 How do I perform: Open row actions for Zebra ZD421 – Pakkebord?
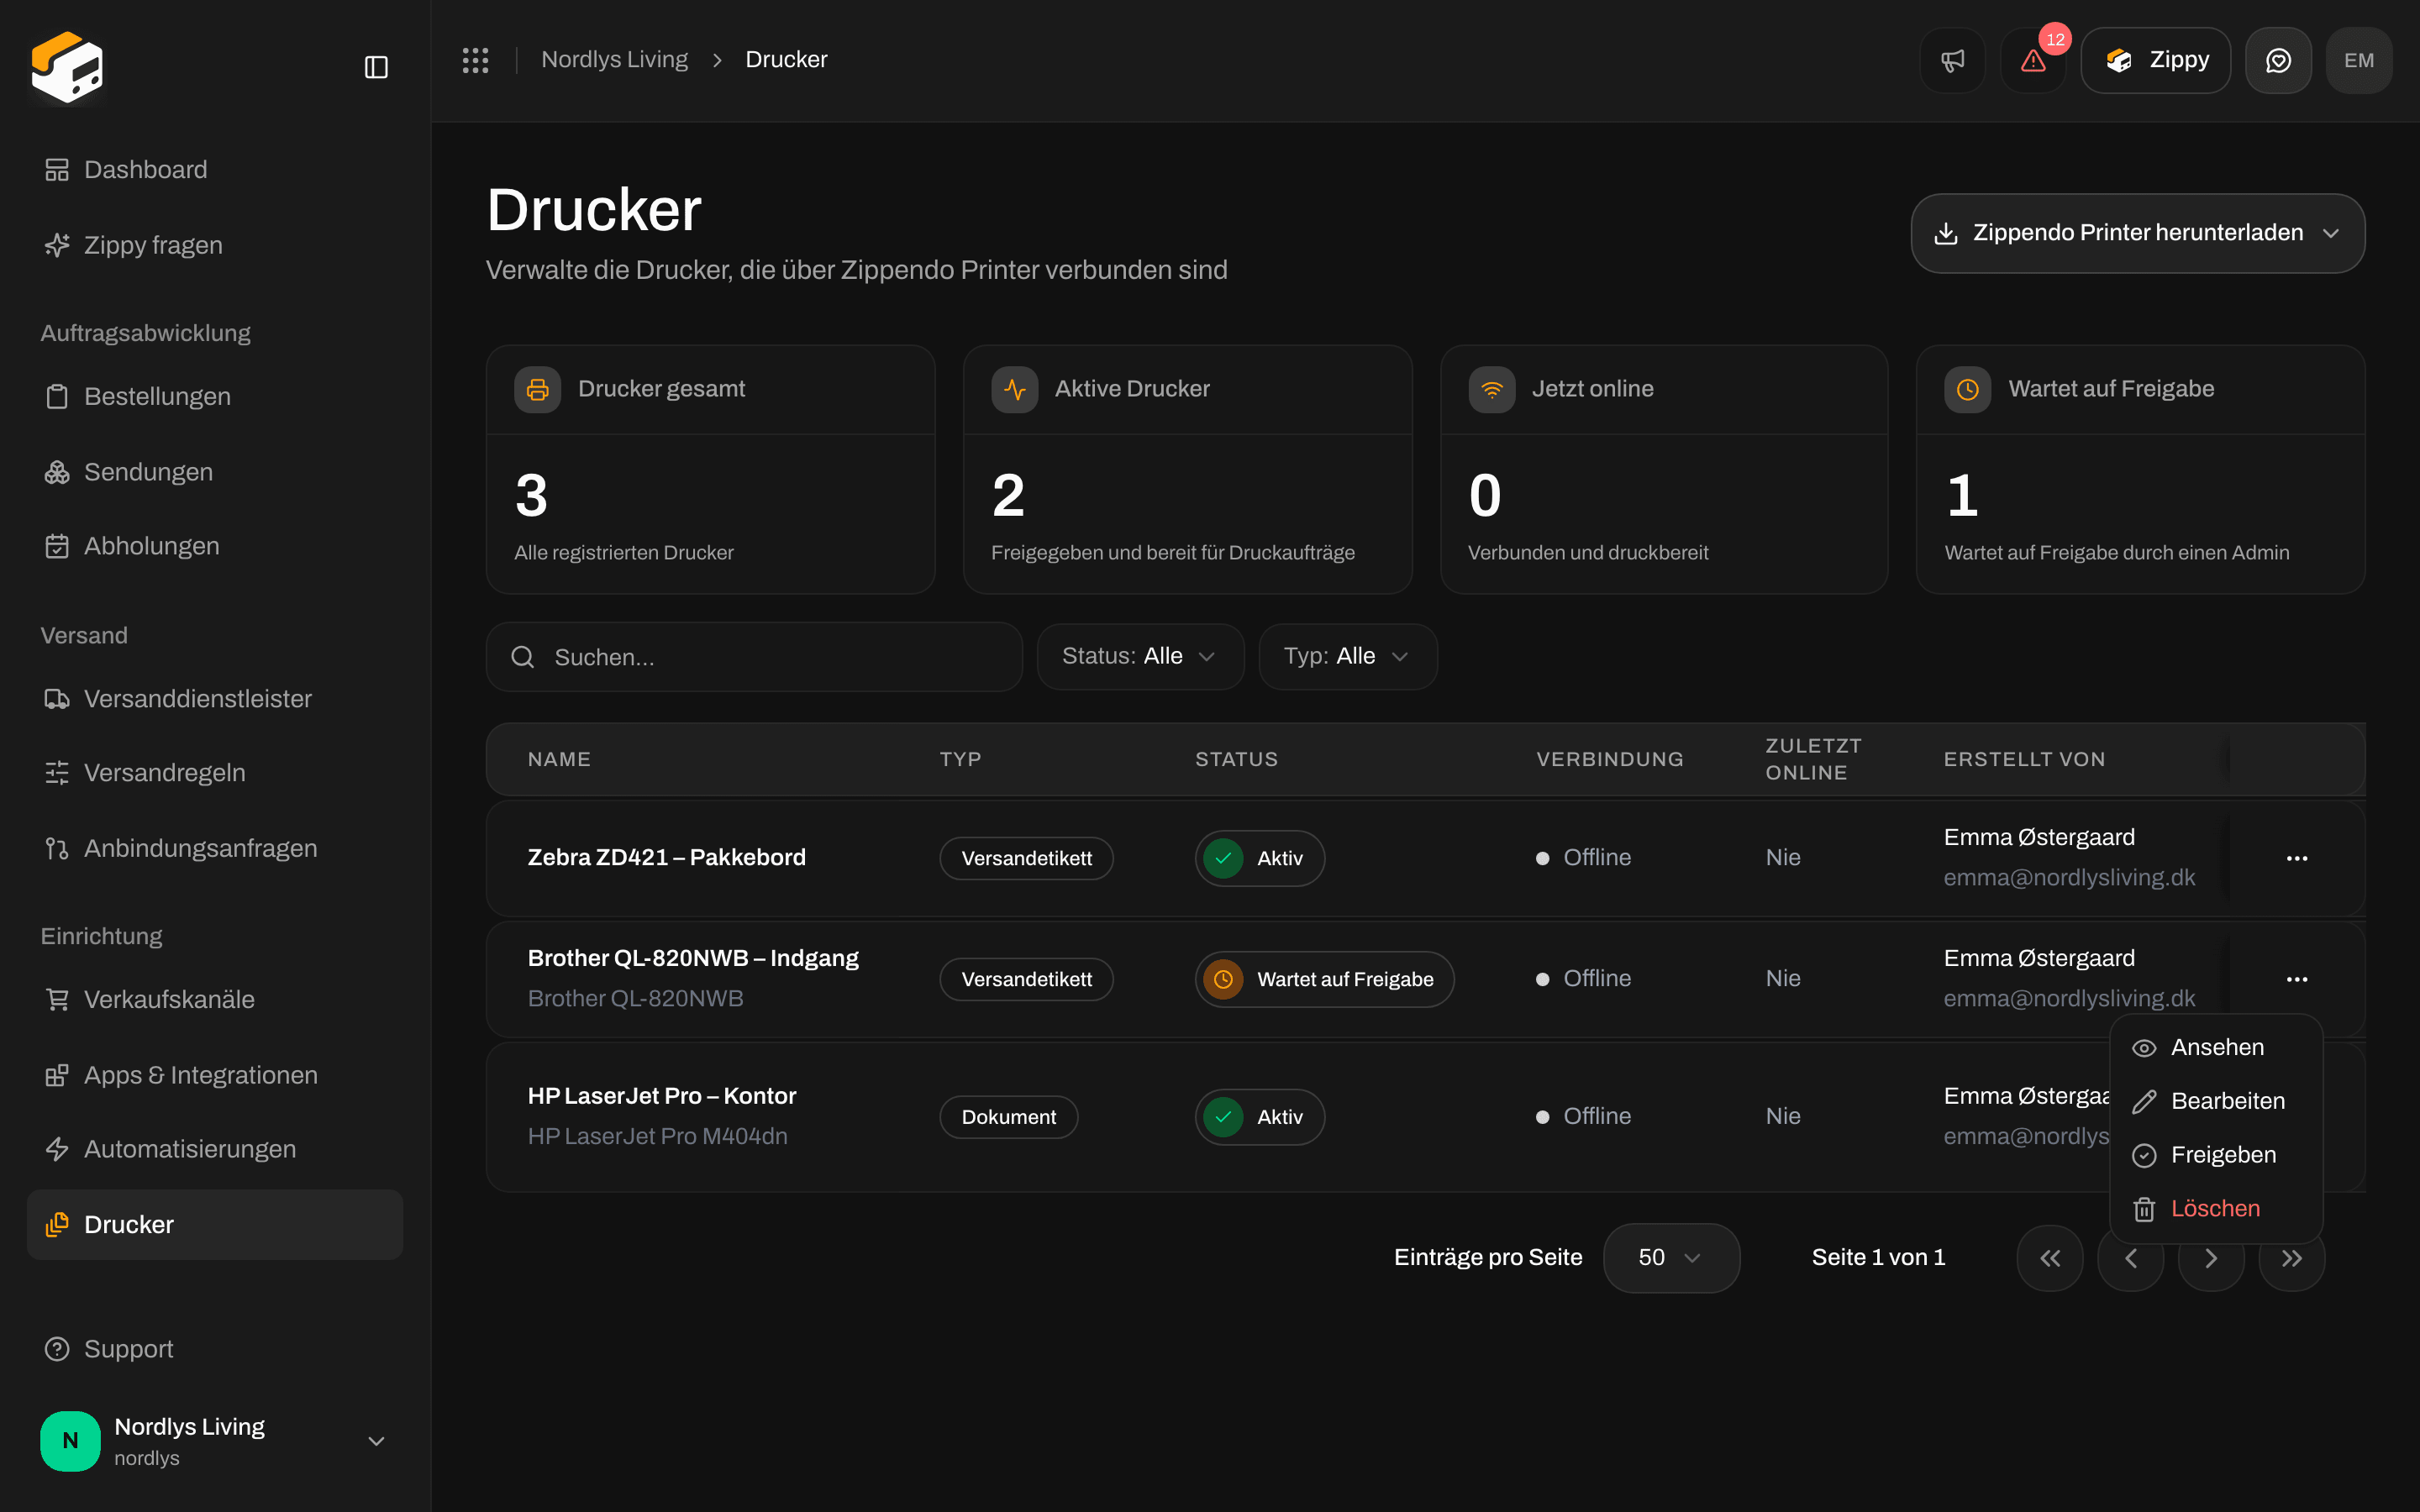click(x=2297, y=858)
